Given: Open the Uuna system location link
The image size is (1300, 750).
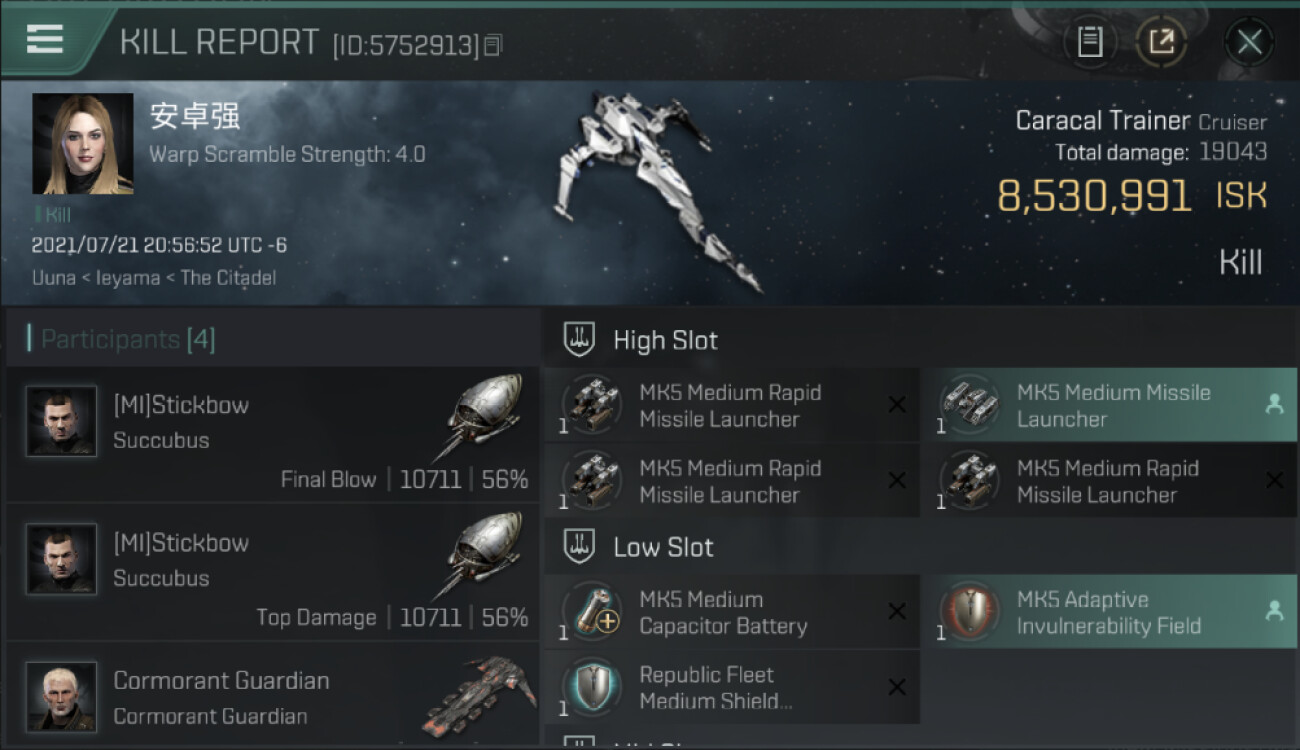Looking at the screenshot, I should pyautogui.click(x=53, y=278).
